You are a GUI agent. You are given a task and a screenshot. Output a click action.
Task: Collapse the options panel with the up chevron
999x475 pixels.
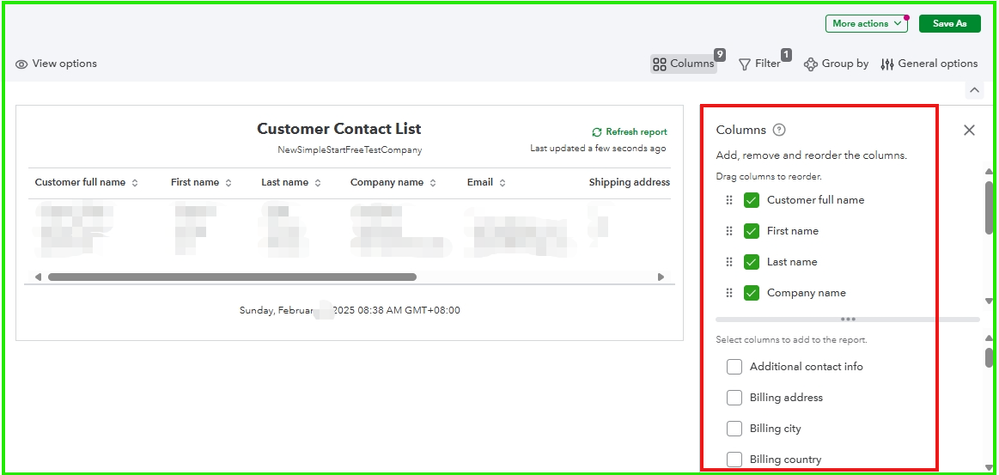pyautogui.click(x=974, y=90)
